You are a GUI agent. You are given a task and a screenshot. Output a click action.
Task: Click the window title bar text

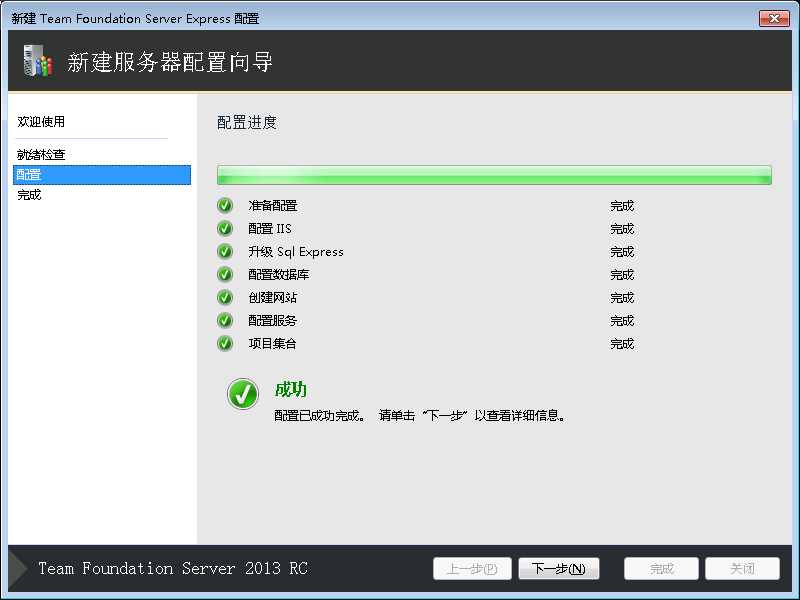[135, 19]
